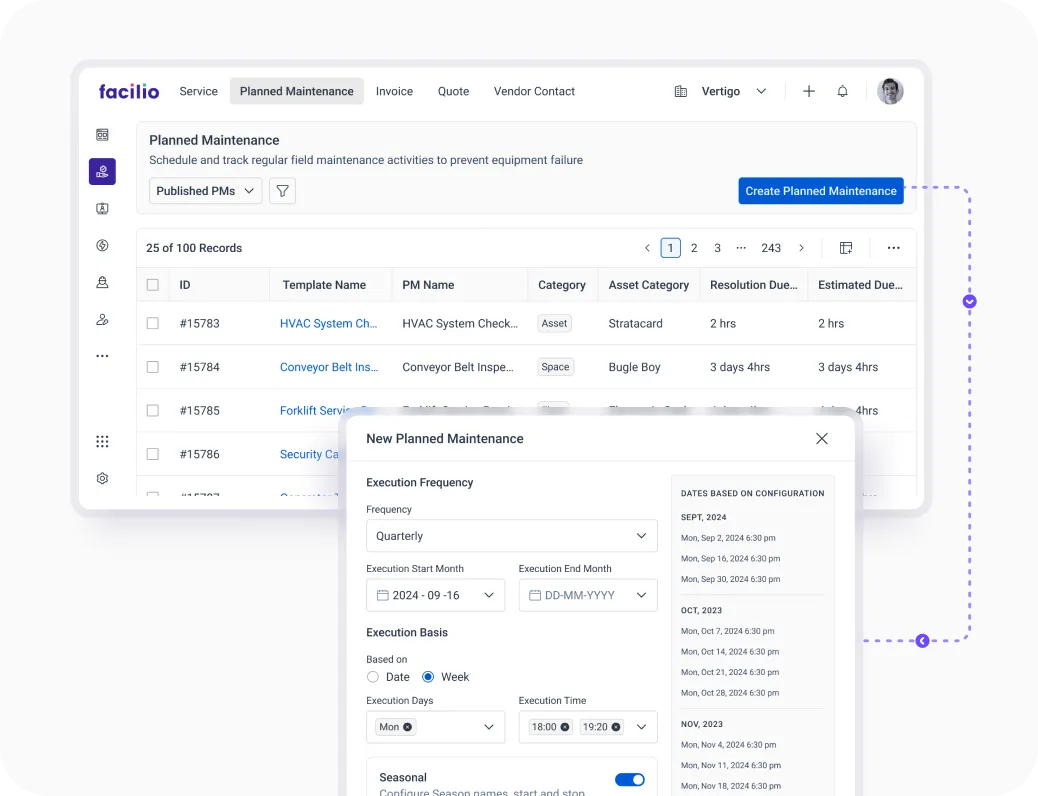Viewport: 1038px width, 796px height.
Task: Click the Execution End Month date field
Action: click(x=587, y=595)
